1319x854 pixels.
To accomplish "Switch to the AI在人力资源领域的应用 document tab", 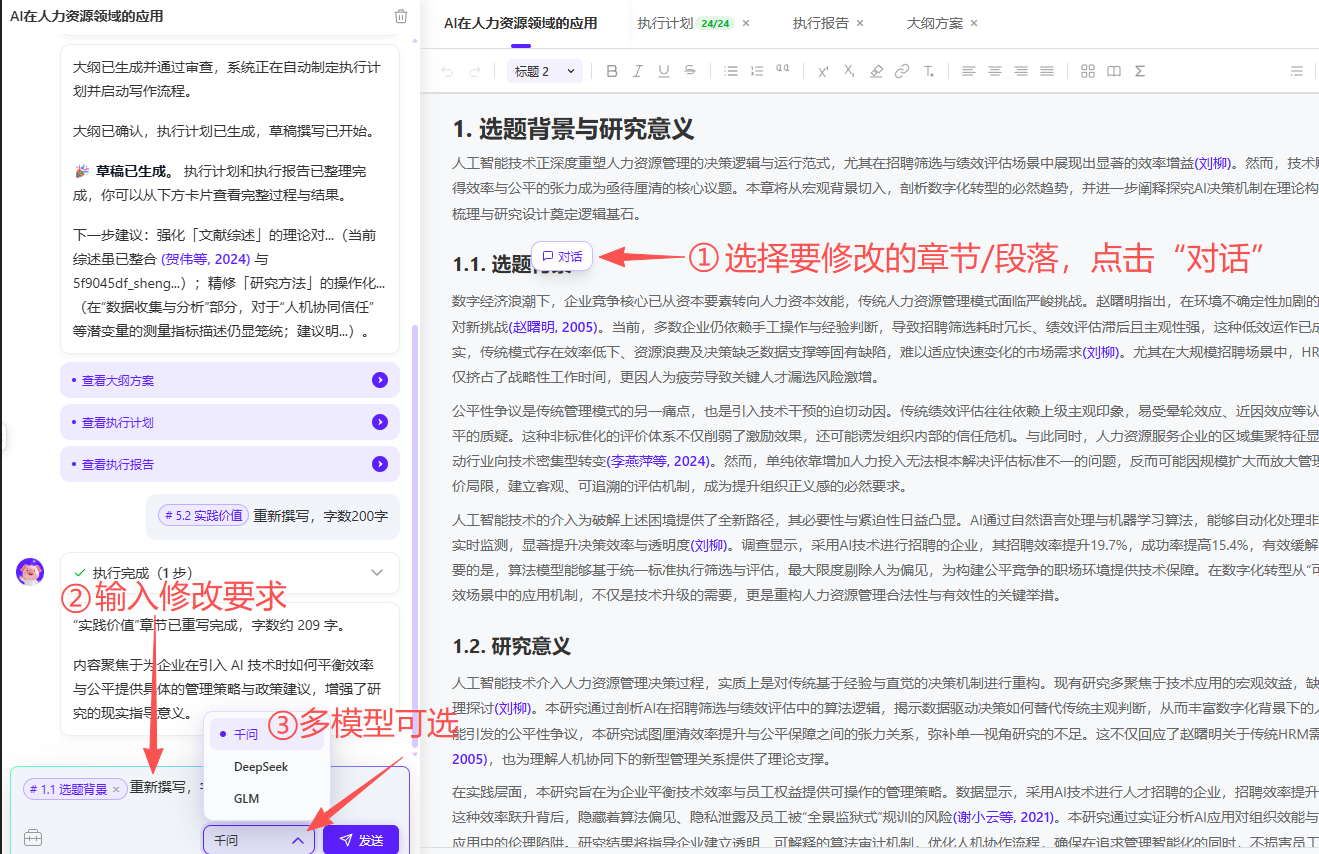I will point(520,23).
